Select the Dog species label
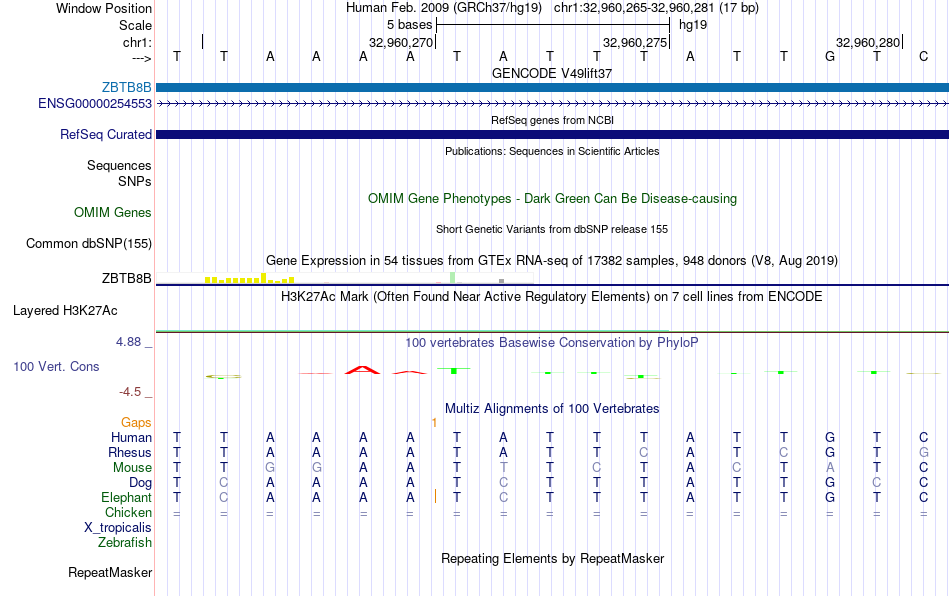 140,483
